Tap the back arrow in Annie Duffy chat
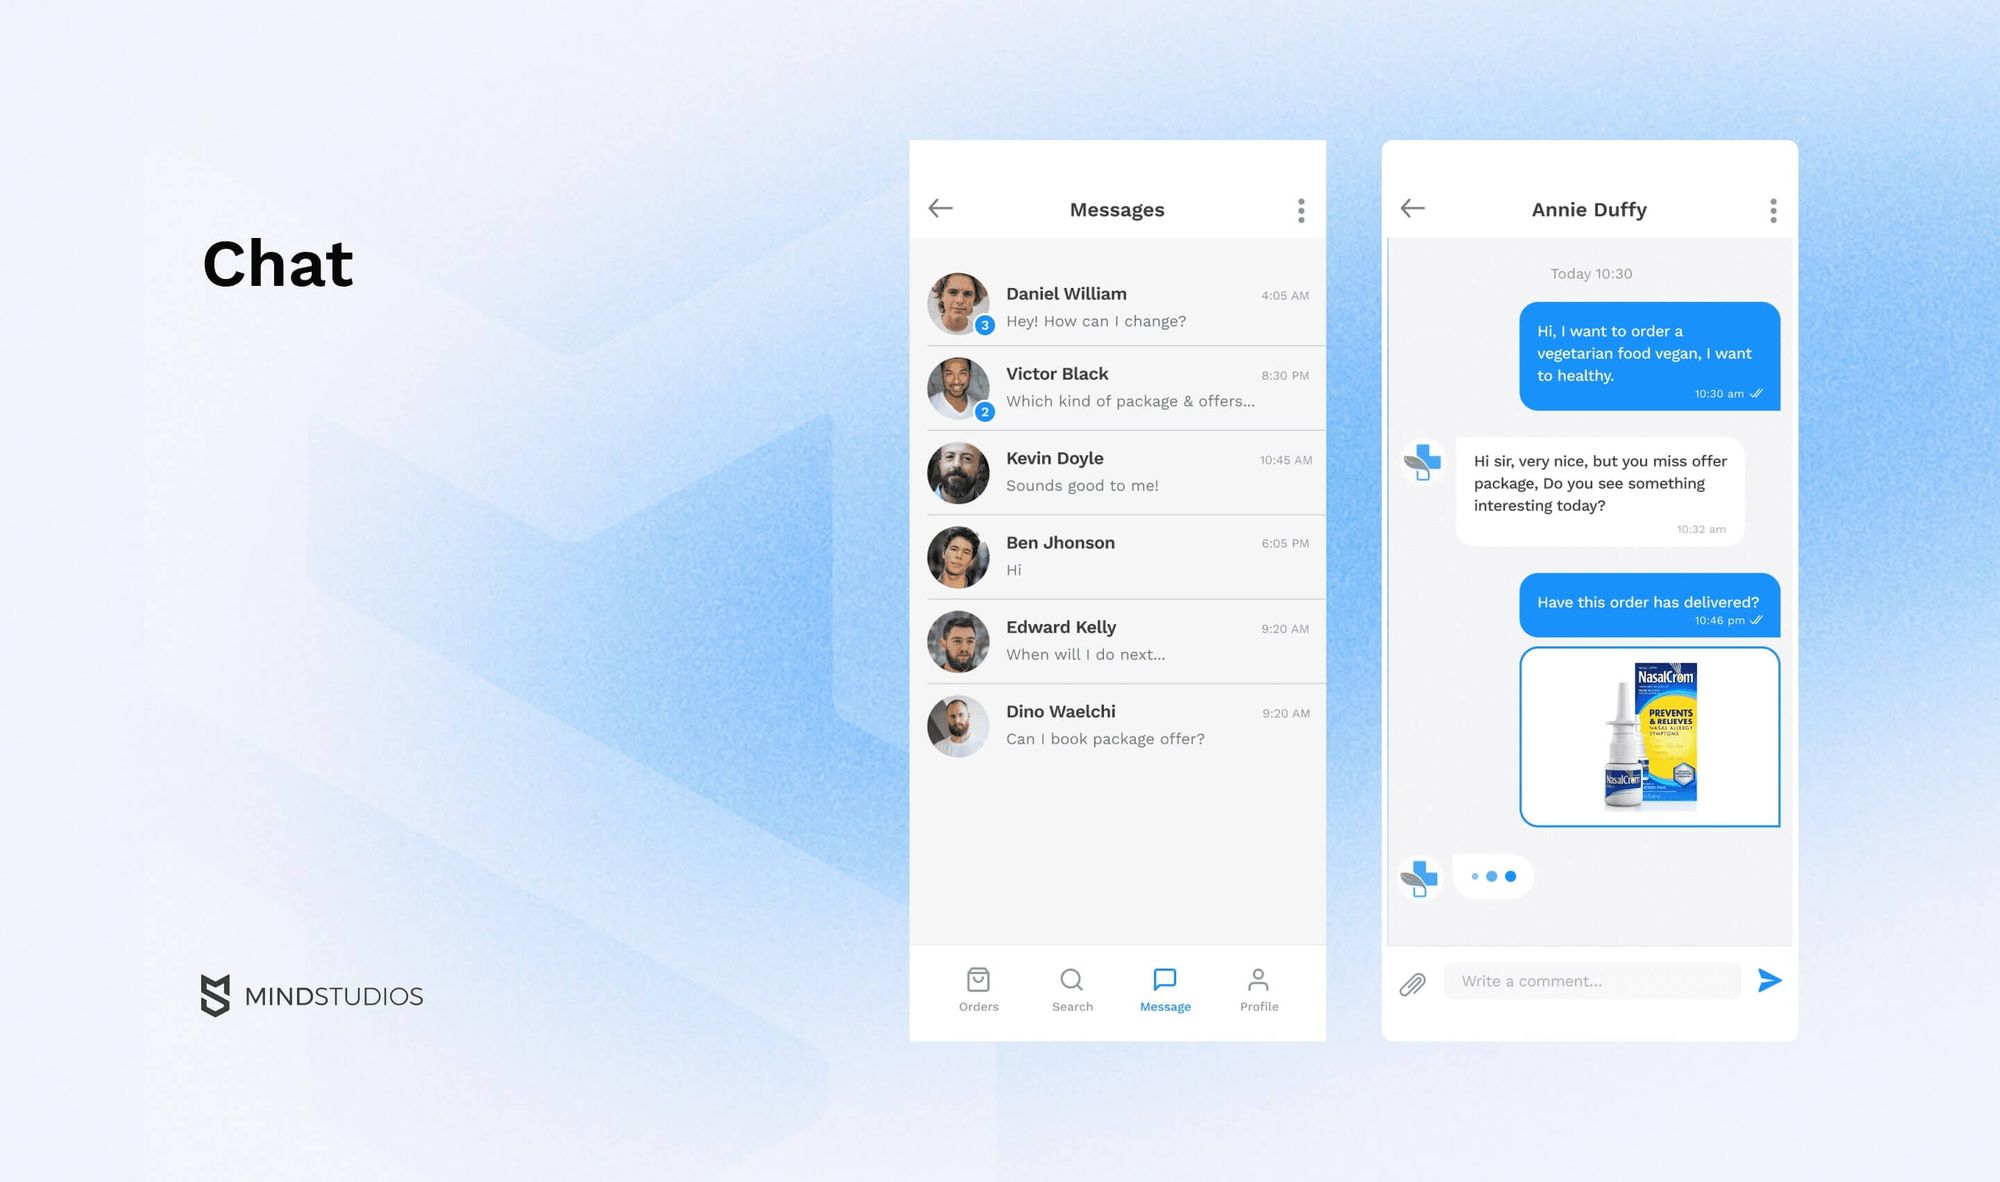 click(1412, 208)
